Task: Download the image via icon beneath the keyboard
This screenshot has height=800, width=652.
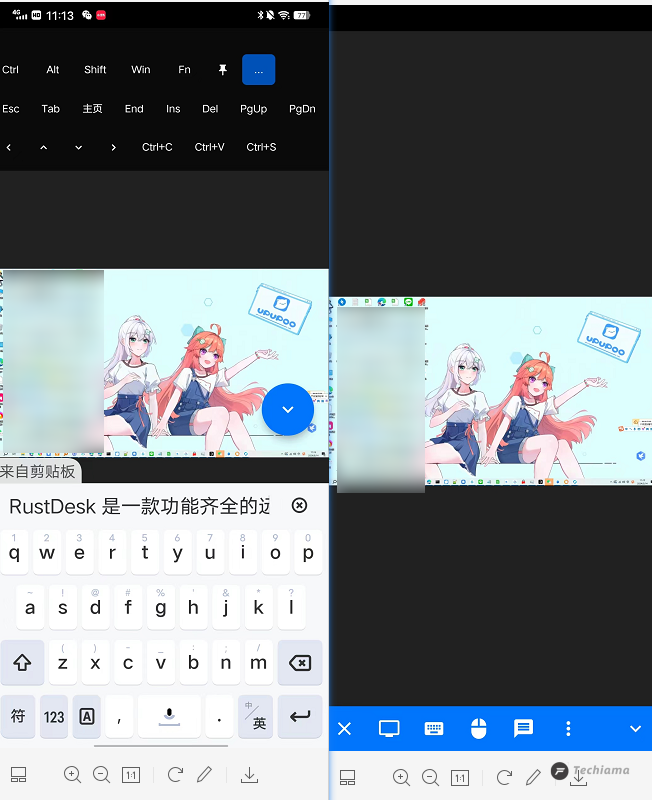Action: (x=249, y=775)
